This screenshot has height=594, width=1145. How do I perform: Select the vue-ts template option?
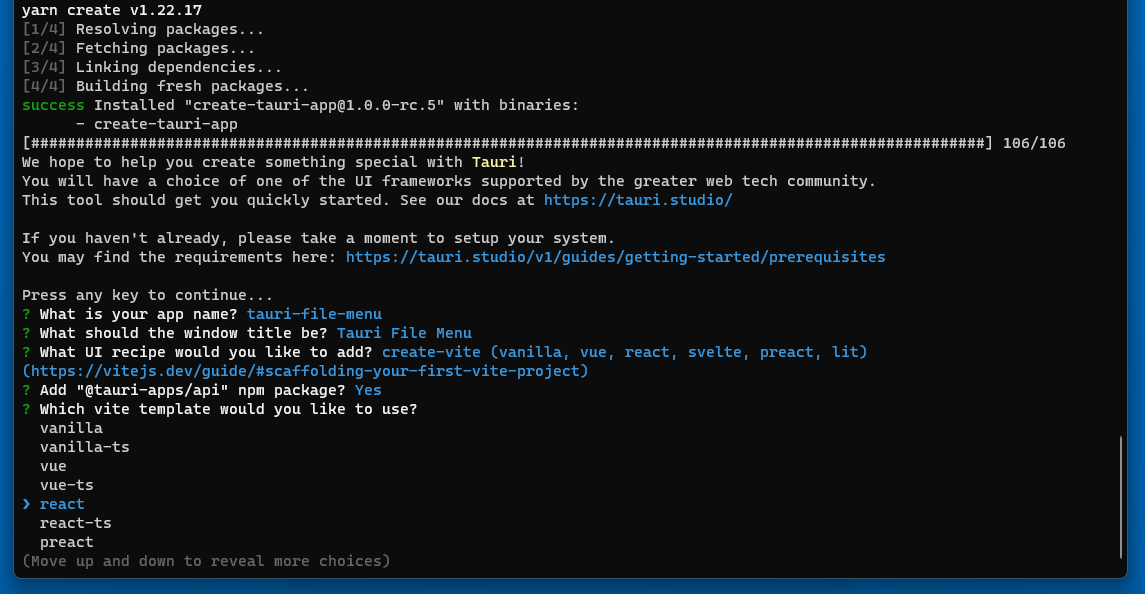(67, 485)
